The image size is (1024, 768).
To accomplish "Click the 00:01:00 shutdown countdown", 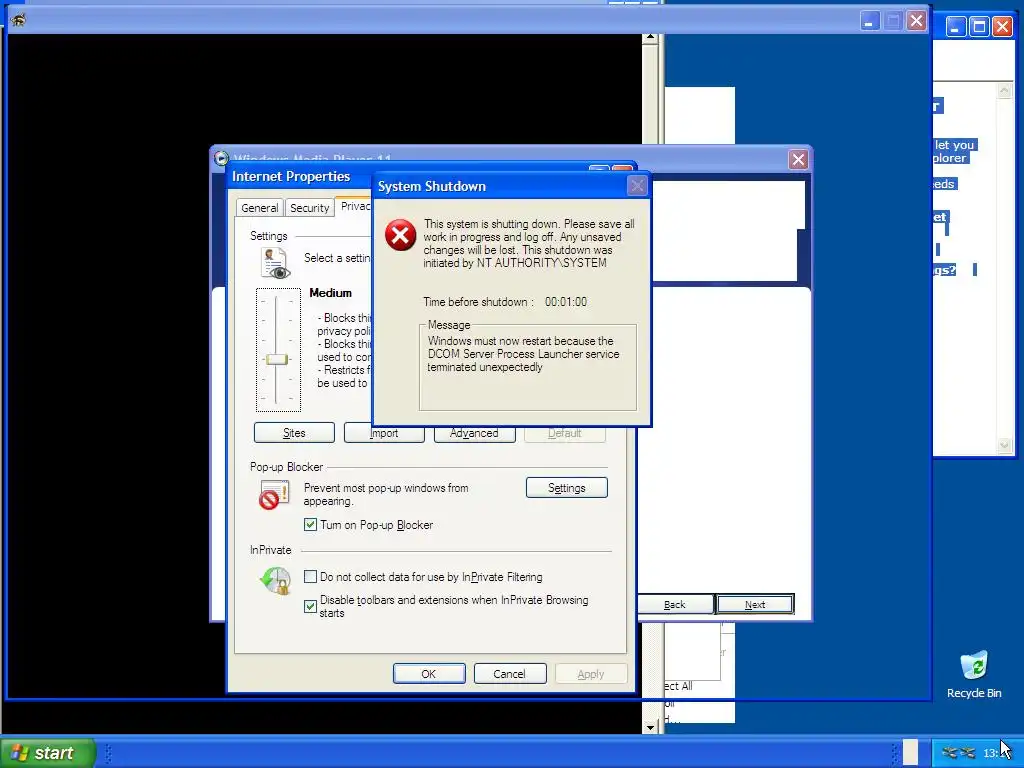I will click(x=566, y=302).
